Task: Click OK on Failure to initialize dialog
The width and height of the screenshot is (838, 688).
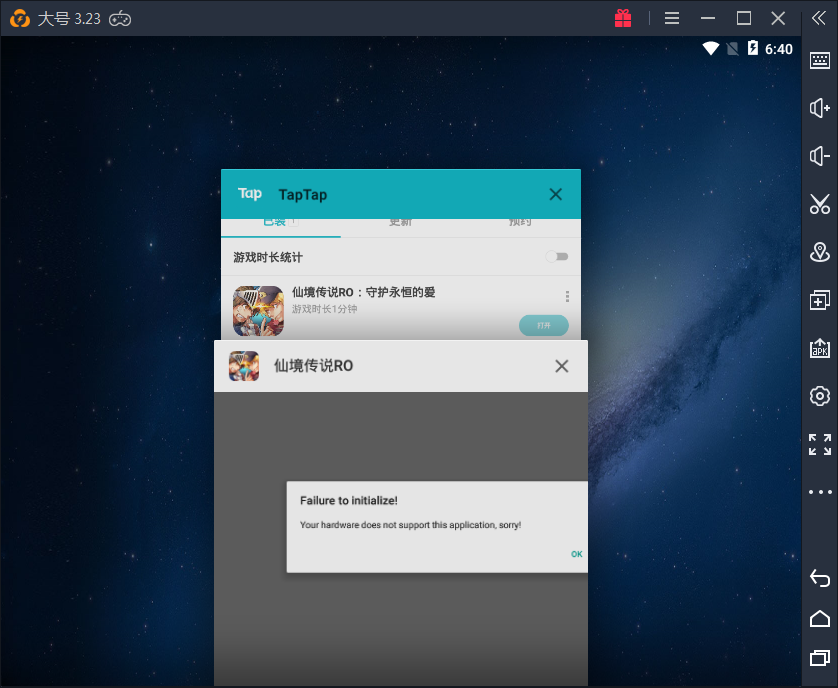Action: [x=576, y=554]
